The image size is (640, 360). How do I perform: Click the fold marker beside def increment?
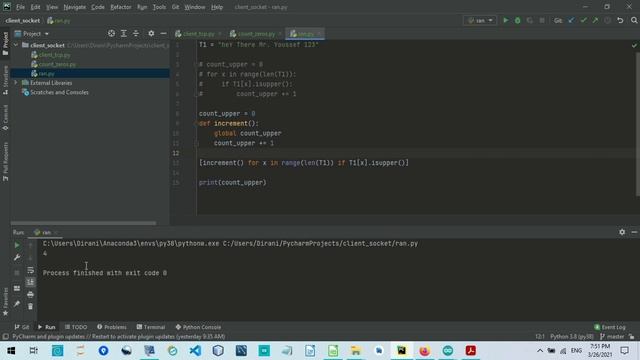[196, 123]
